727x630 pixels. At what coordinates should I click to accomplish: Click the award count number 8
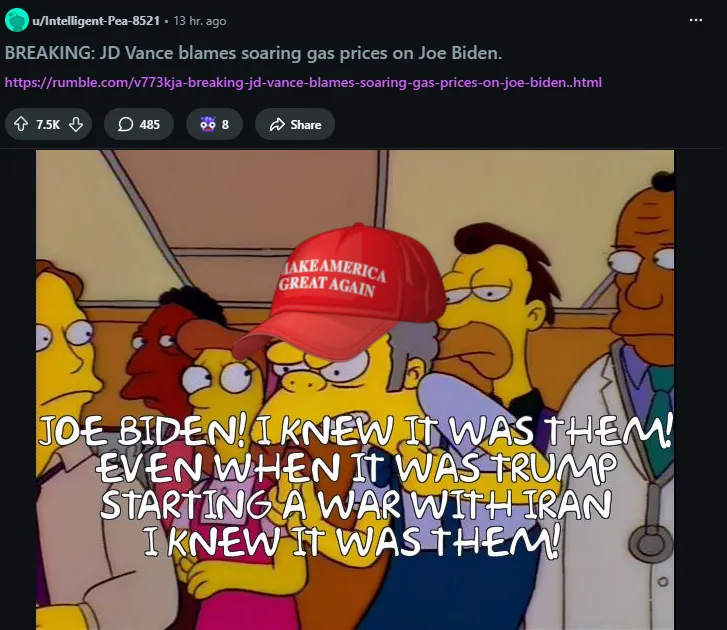[225, 125]
